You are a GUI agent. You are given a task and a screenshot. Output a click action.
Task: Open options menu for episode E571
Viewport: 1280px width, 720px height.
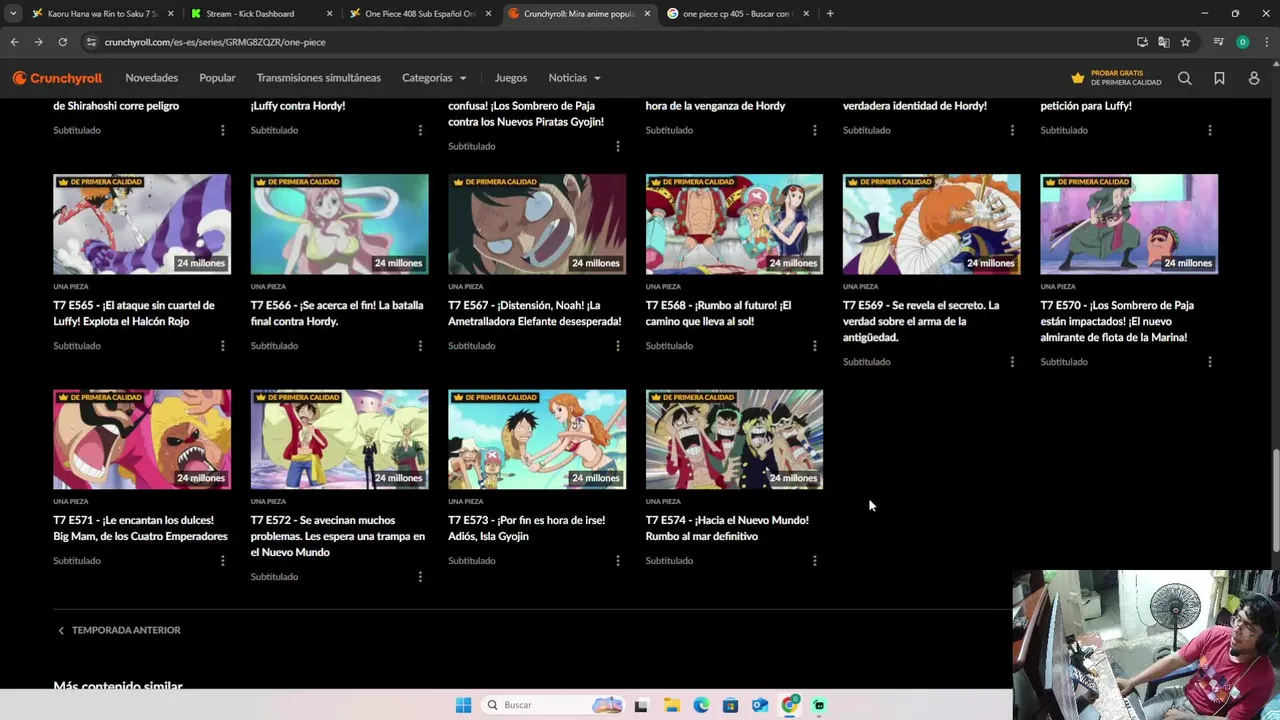(222, 561)
